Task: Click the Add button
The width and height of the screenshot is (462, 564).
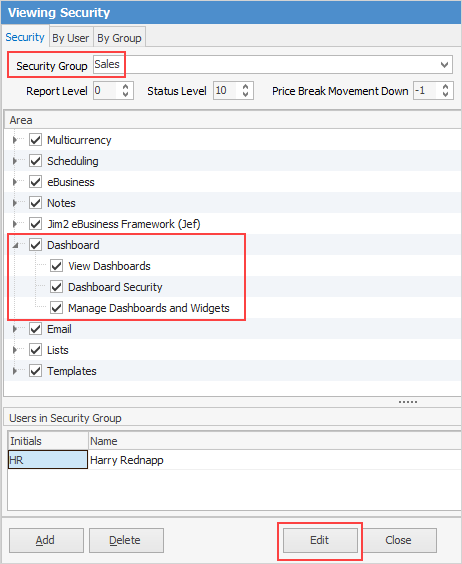Action: pos(46,540)
